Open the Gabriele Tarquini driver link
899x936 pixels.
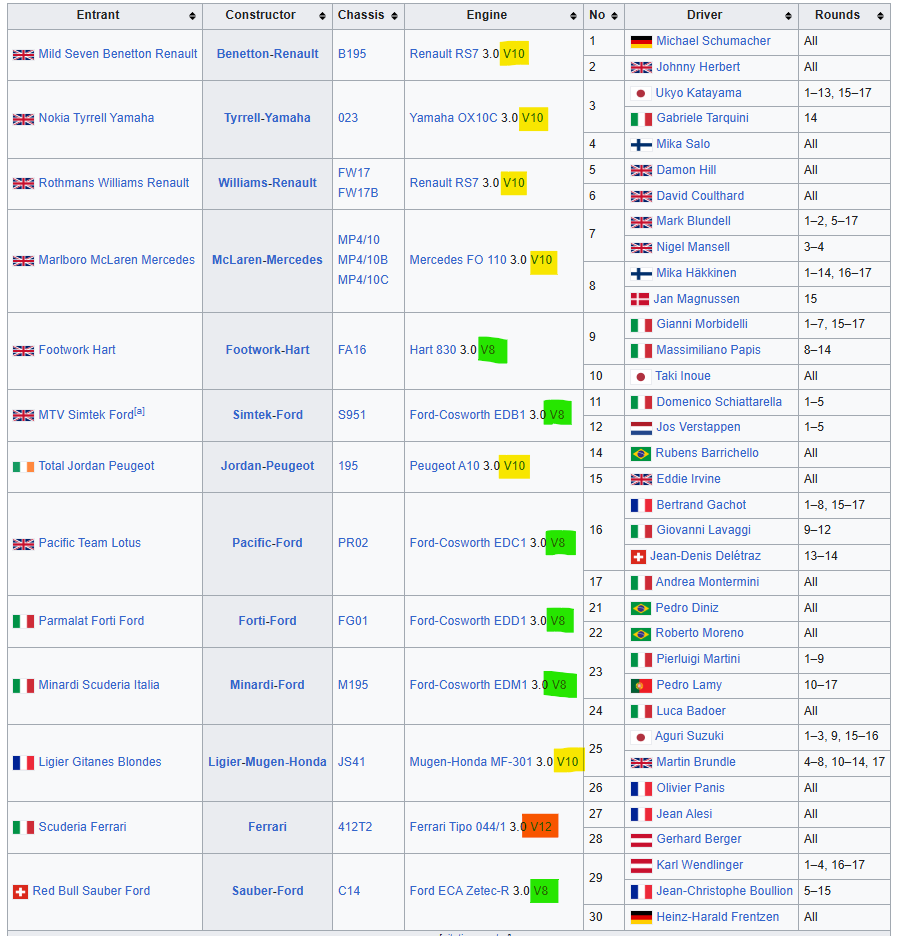[x=703, y=118]
